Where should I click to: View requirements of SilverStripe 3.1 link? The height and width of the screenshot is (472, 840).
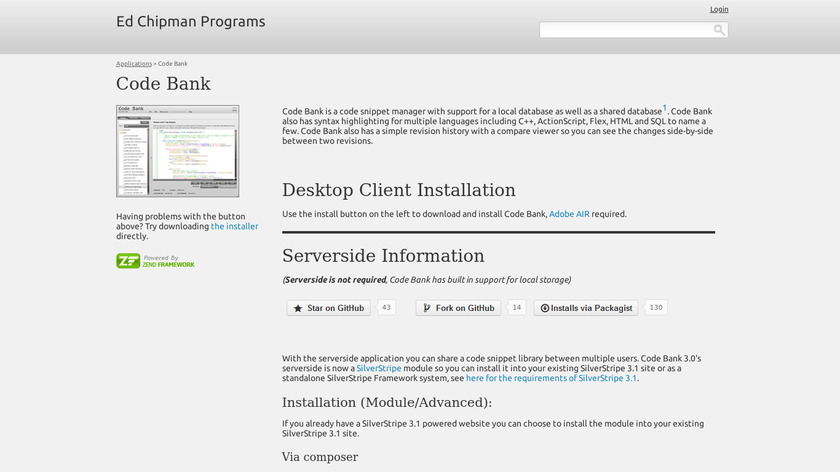click(551, 378)
